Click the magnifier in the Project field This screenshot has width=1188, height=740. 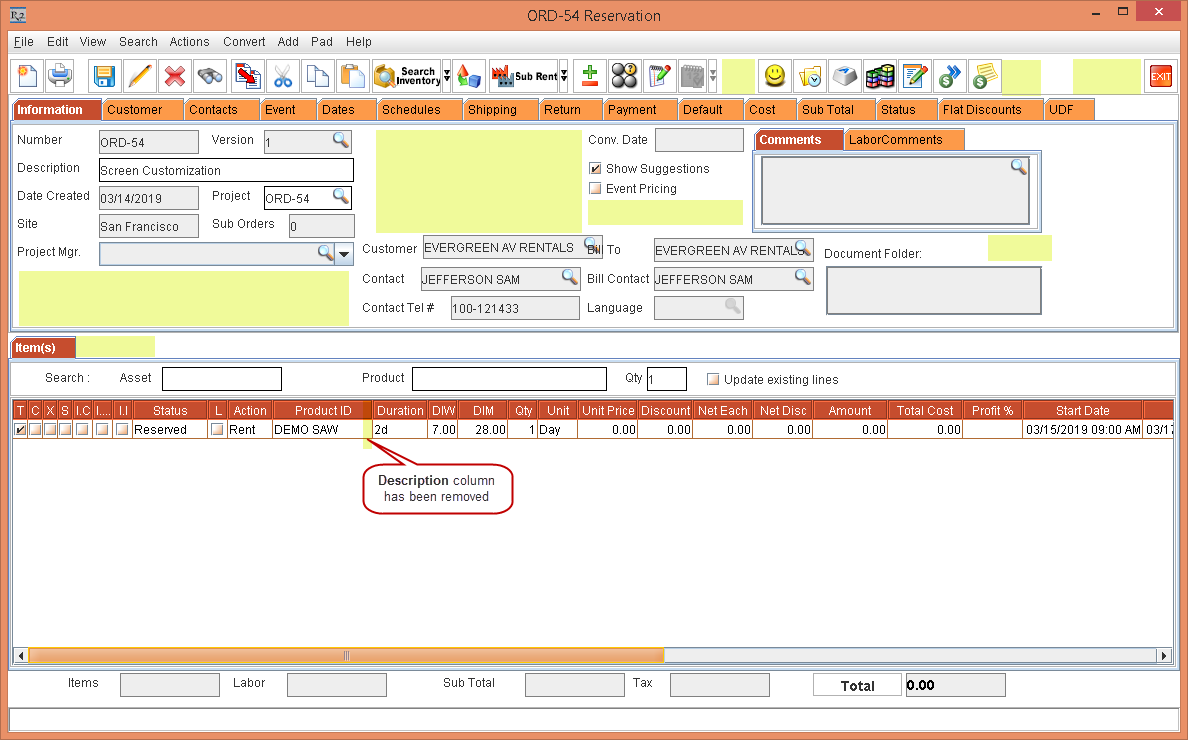[x=341, y=196]
